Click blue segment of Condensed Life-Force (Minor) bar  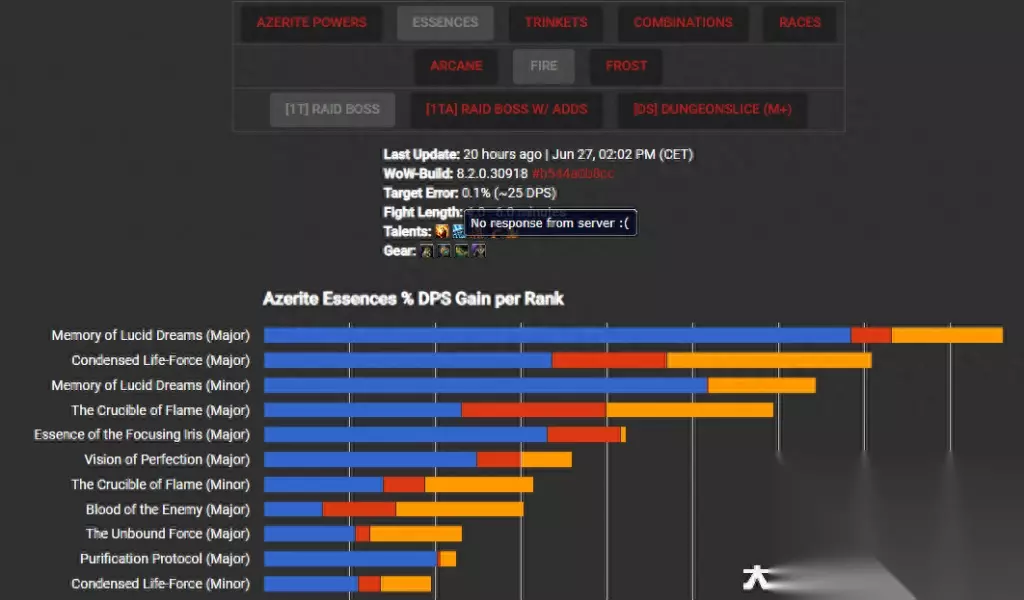[x=311, y=584]
